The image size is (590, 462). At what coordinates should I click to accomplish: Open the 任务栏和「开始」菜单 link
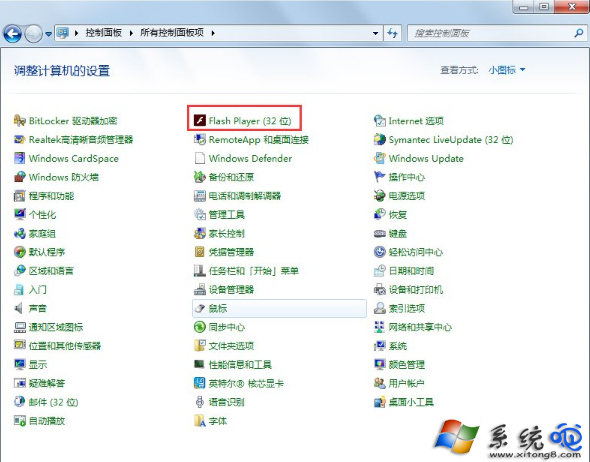pos(254,271)
